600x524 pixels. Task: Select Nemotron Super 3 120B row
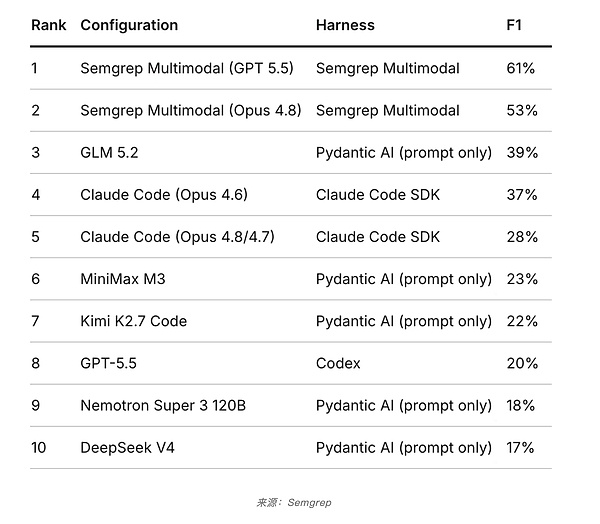[291, 405]
